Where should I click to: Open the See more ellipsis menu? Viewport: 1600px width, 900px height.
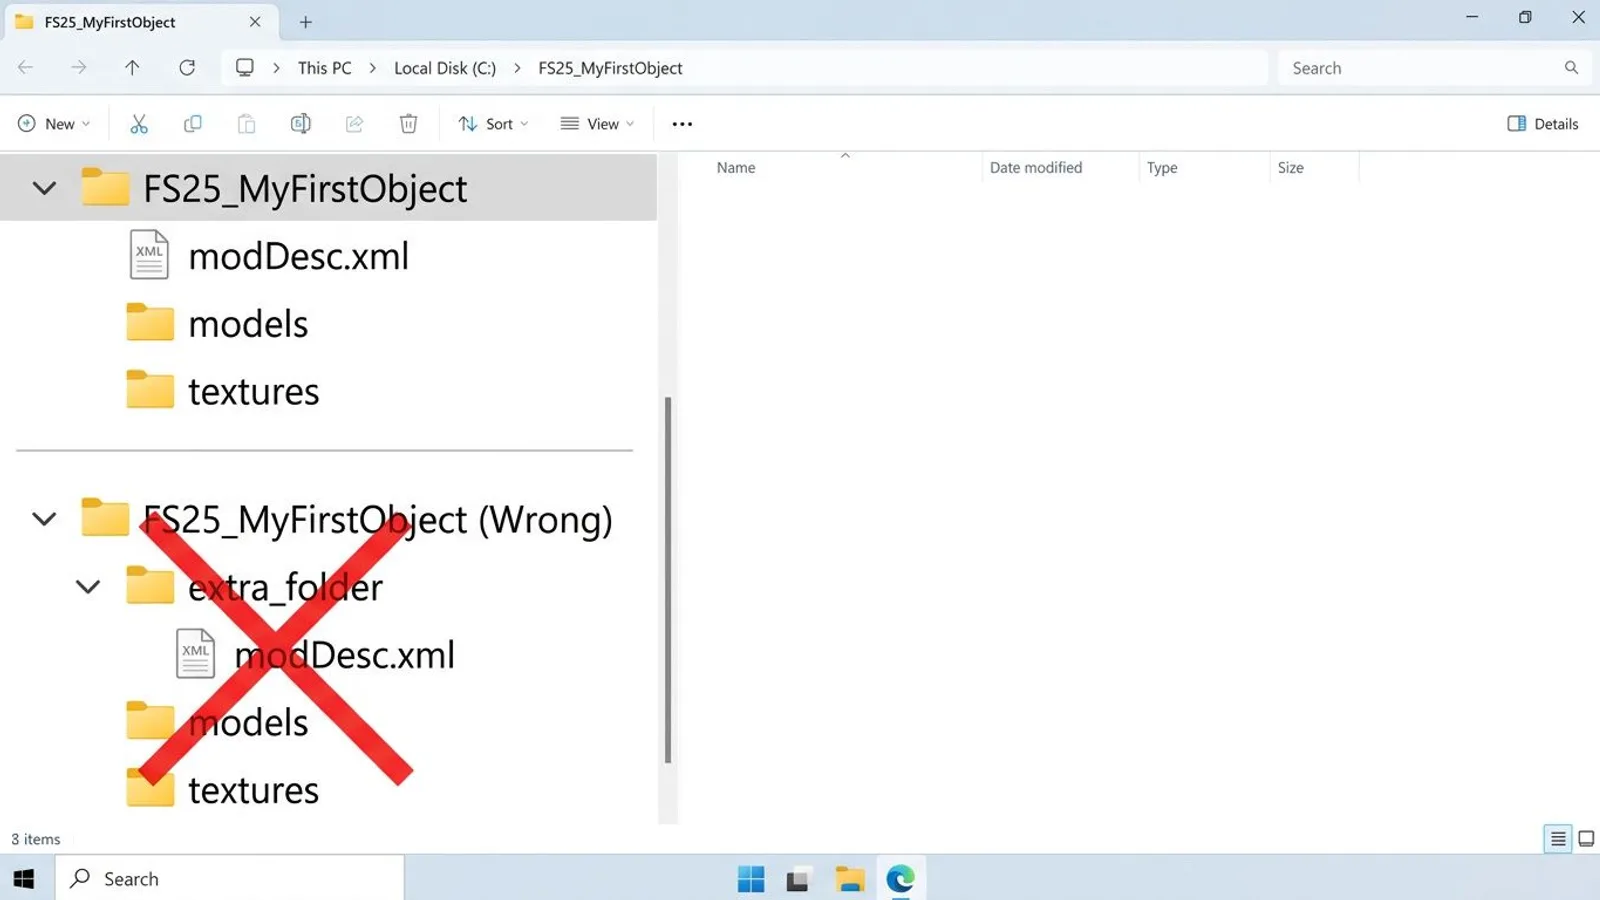click(x=682, y=124)
